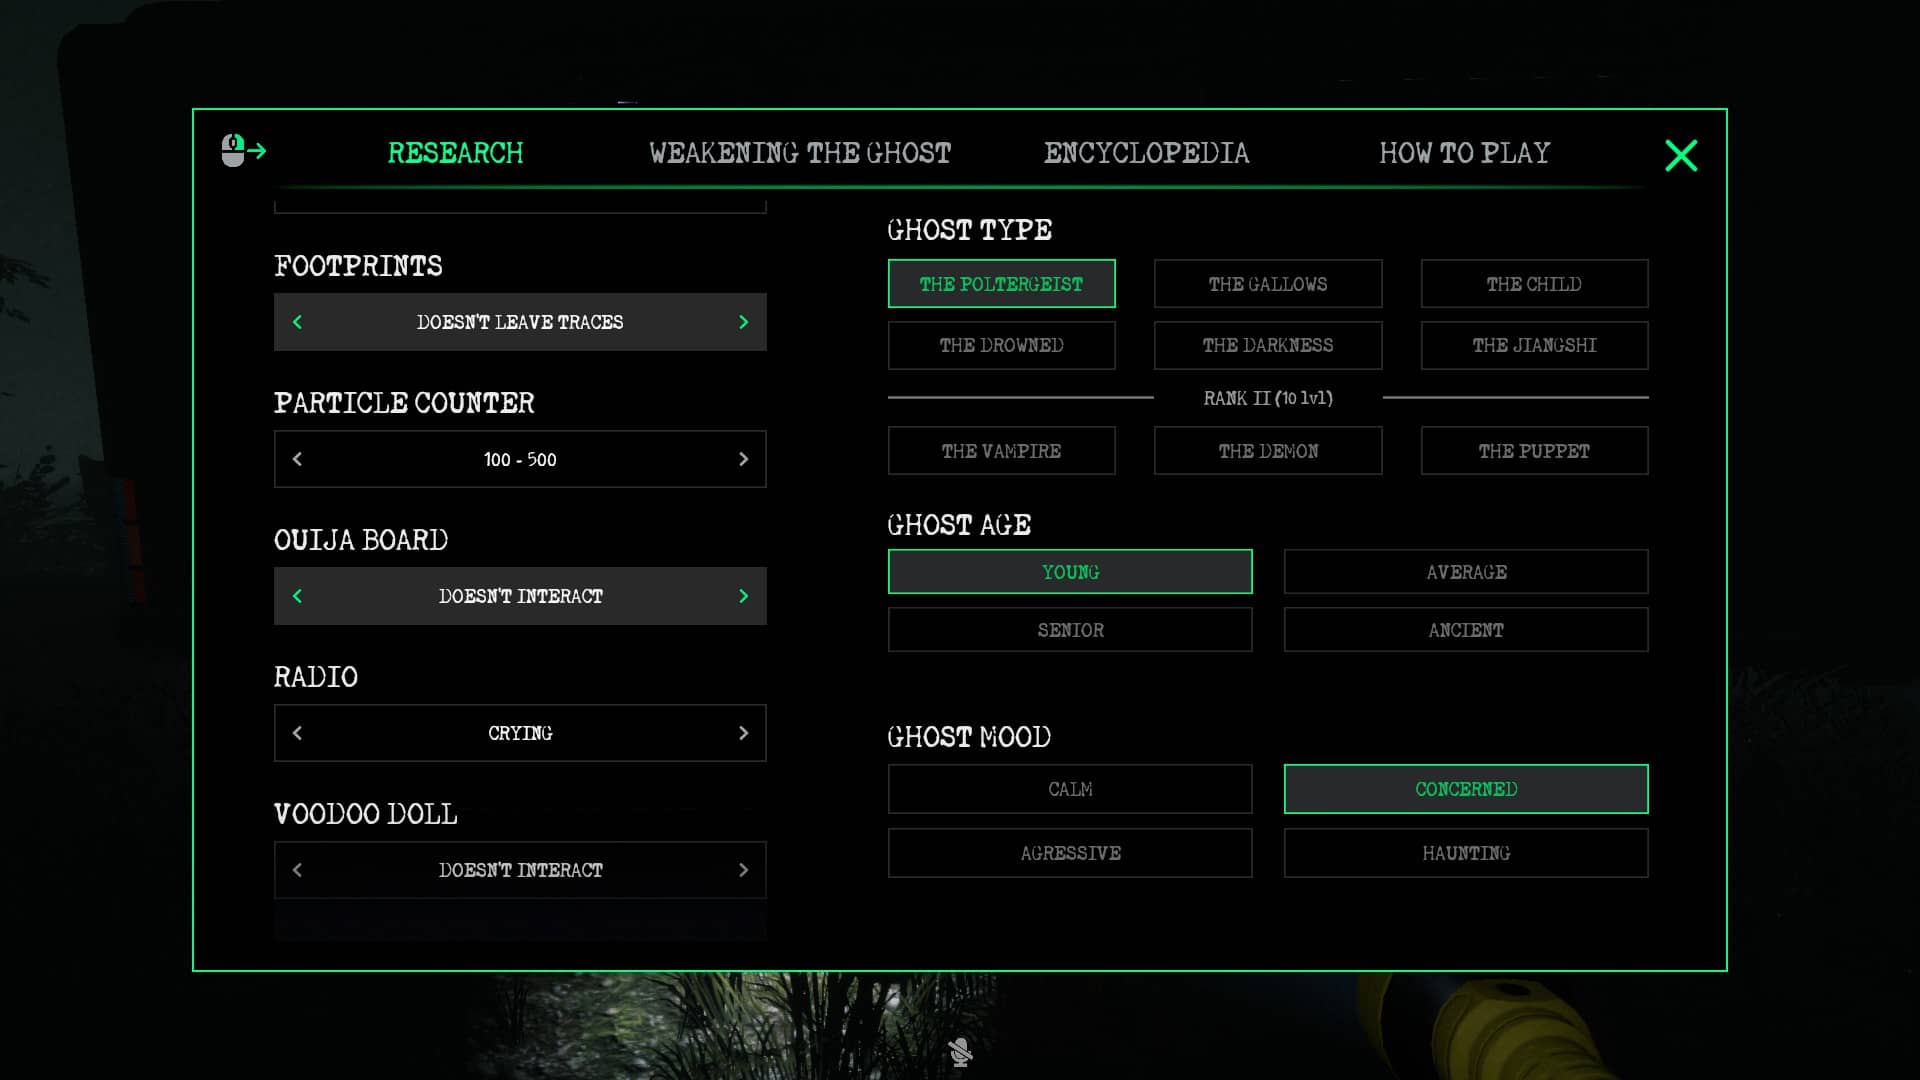This screenshot has width=1920, height=1080.
Task: Close the journal with the green X
Action: 1681,155
